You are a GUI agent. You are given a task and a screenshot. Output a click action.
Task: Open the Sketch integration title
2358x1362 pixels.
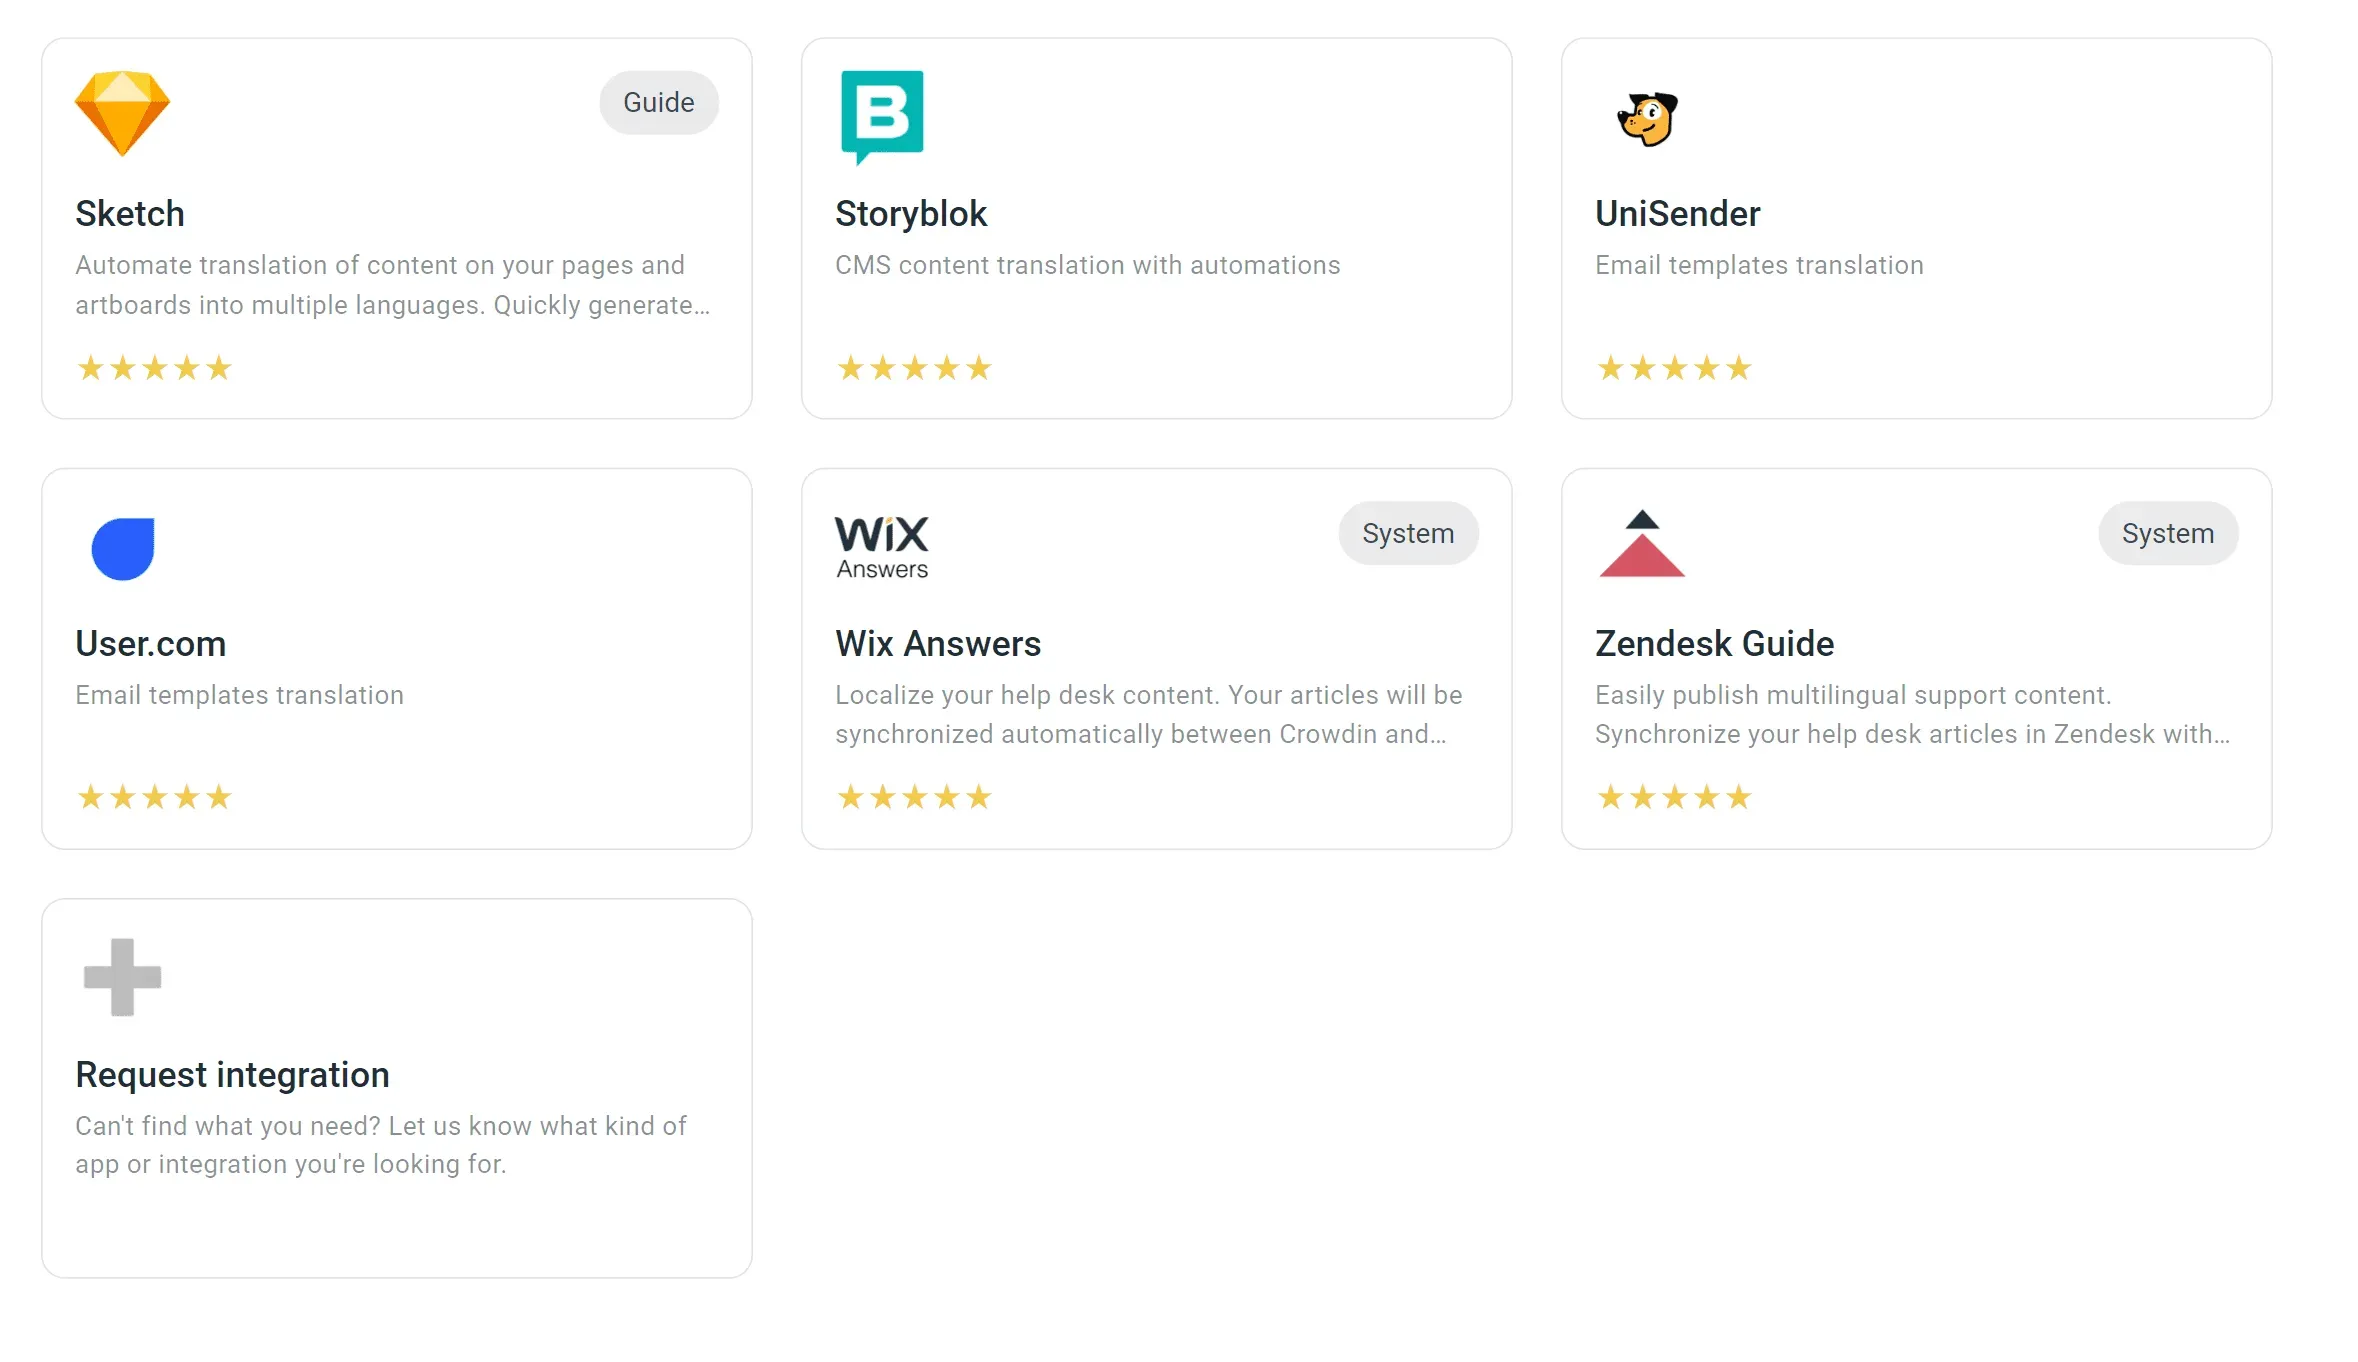[x=130, y=214]
